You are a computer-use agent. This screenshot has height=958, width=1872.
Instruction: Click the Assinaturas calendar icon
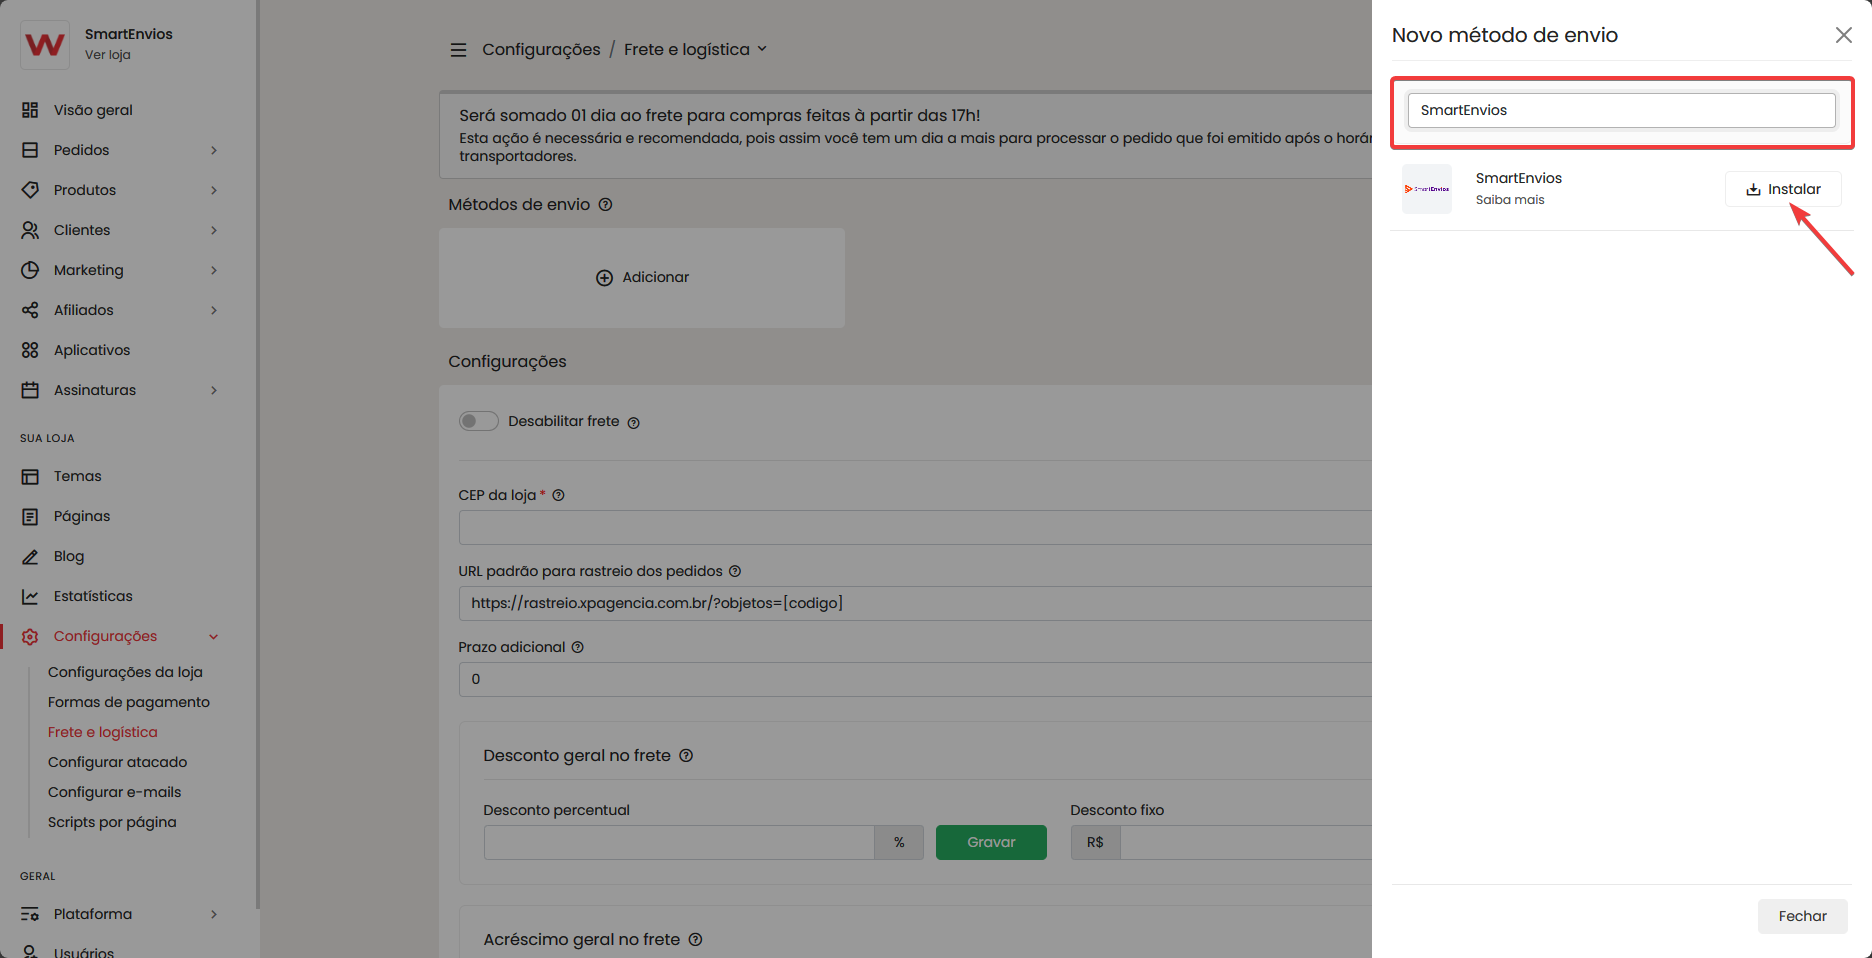[30, 390]
